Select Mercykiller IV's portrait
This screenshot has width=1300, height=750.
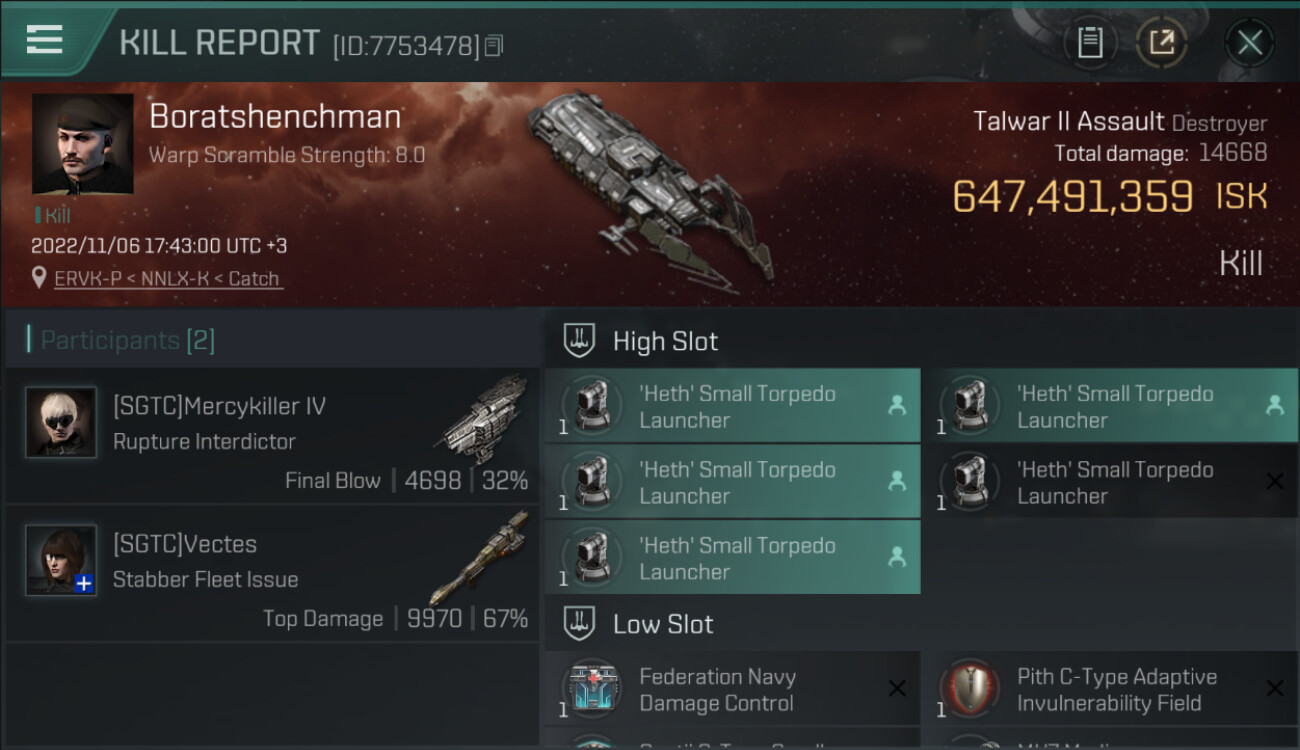(x=61, y=422)
